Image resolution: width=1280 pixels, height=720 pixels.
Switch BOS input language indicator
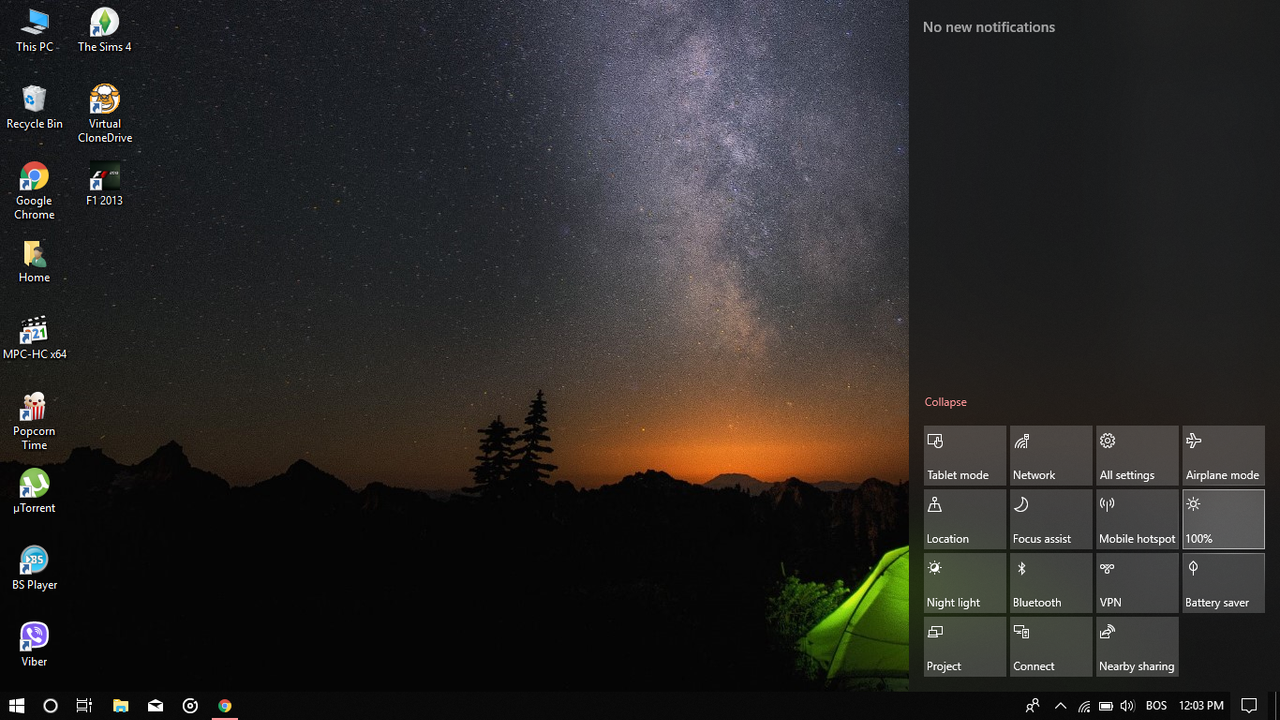1156,706
